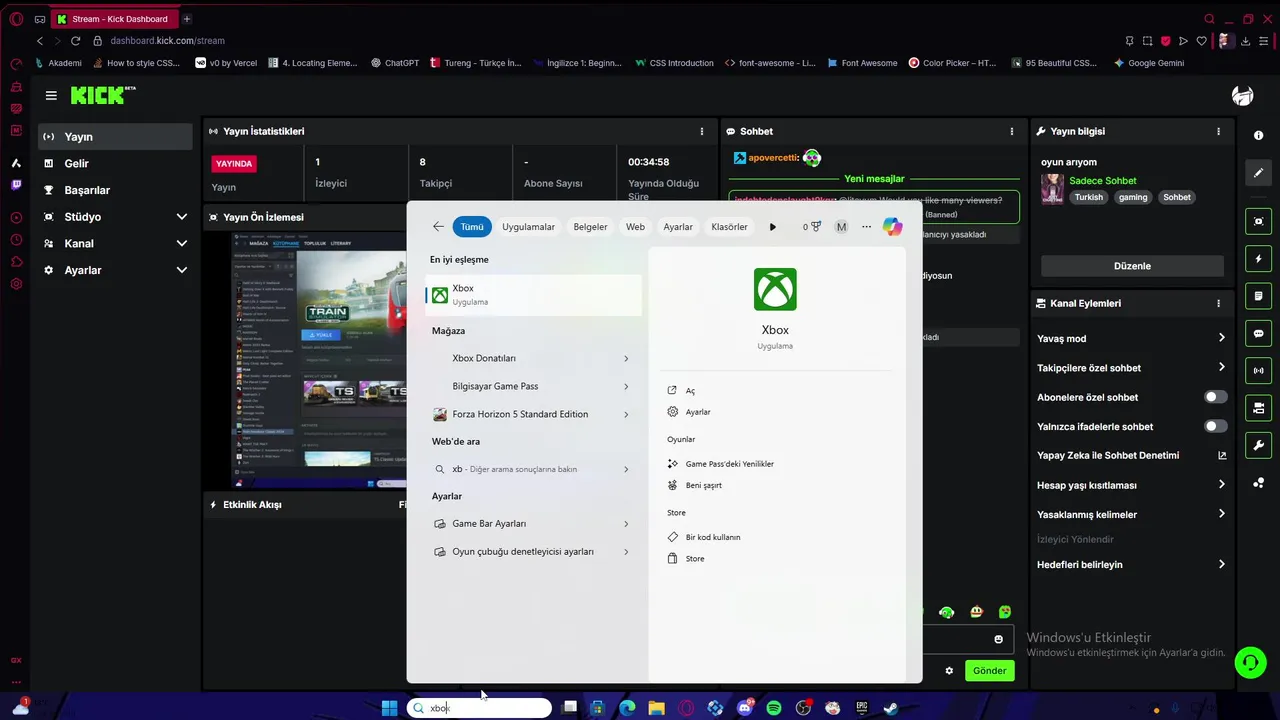Click the Kick profile avatar icon
This screenshot has width=1280, height=720.
[x=1242, y=96]
